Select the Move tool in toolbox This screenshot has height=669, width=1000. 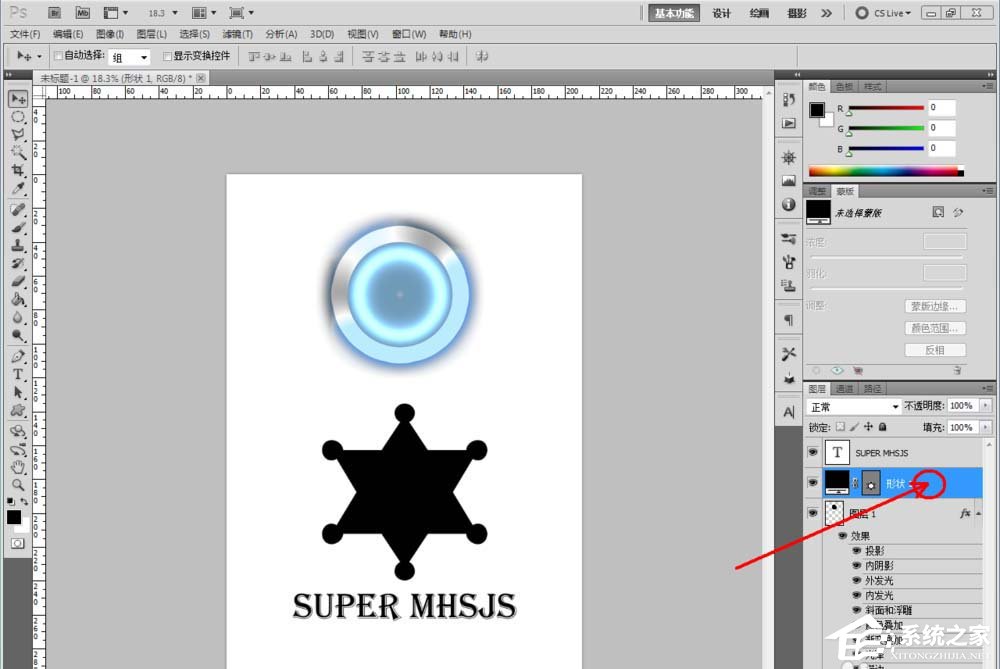pyautogui.click(x=18, y=98)
